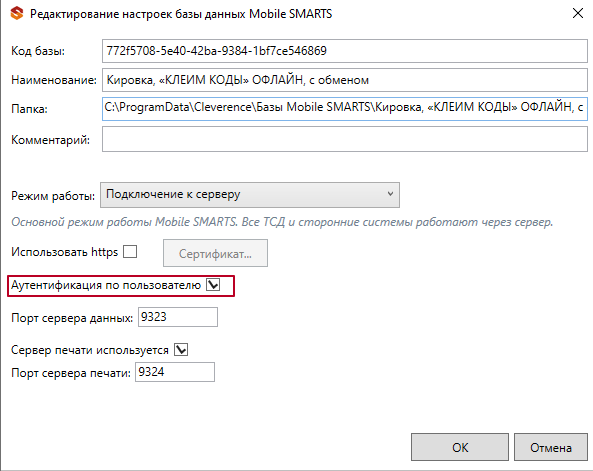Click the Mobile SMARTS logo icon in title bar
Image resolution: width=593 pixels, height=471 pixels.
[17, 14]
